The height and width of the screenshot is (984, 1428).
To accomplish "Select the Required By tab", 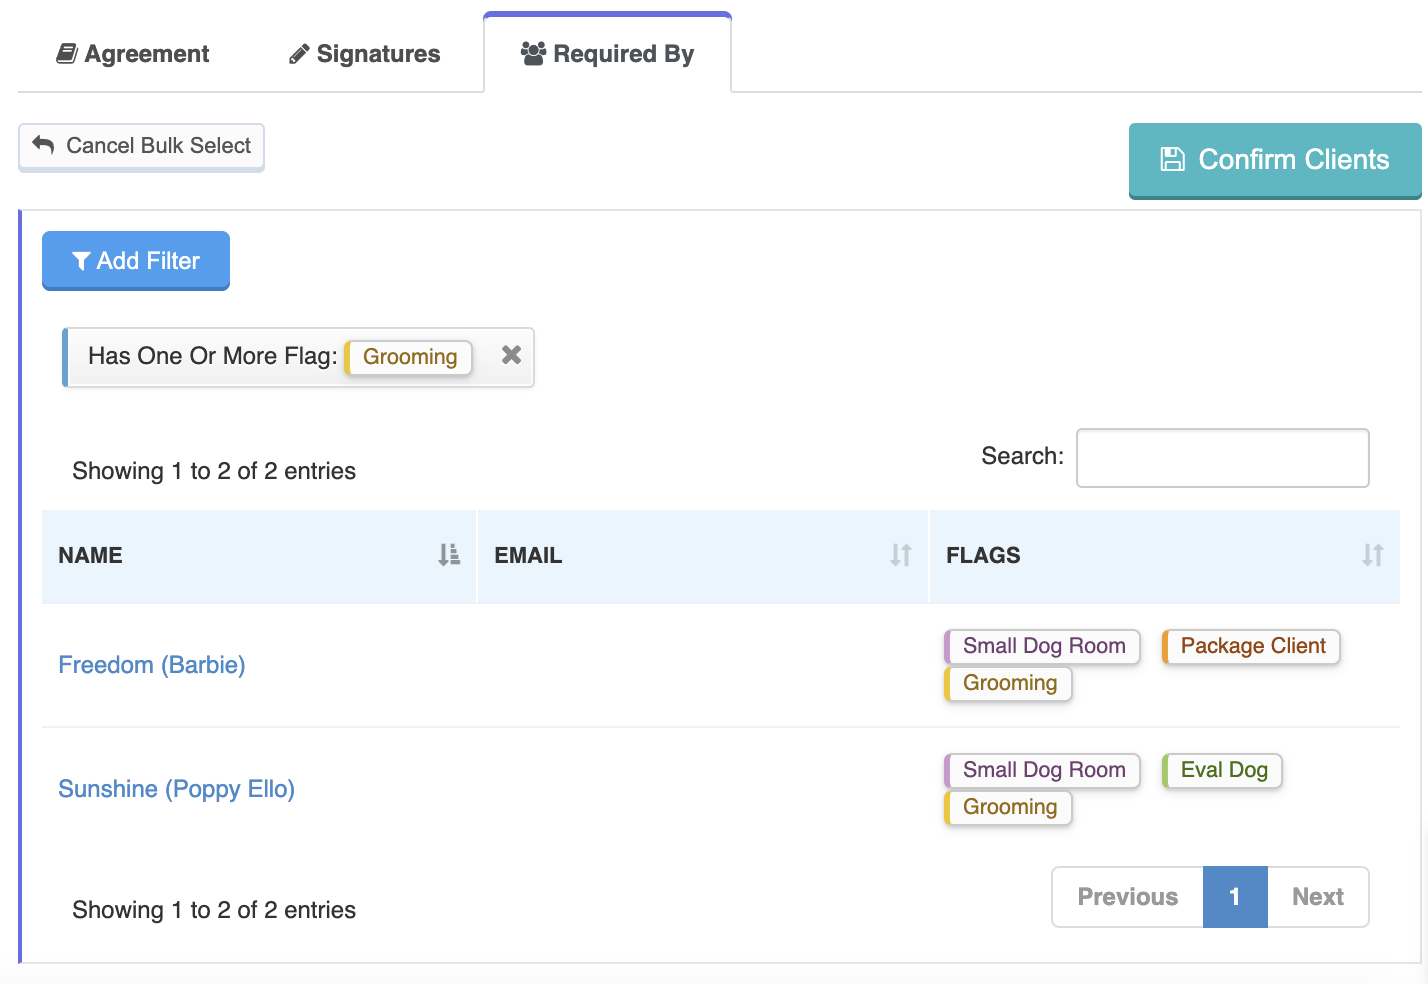I will coord(607,54).
